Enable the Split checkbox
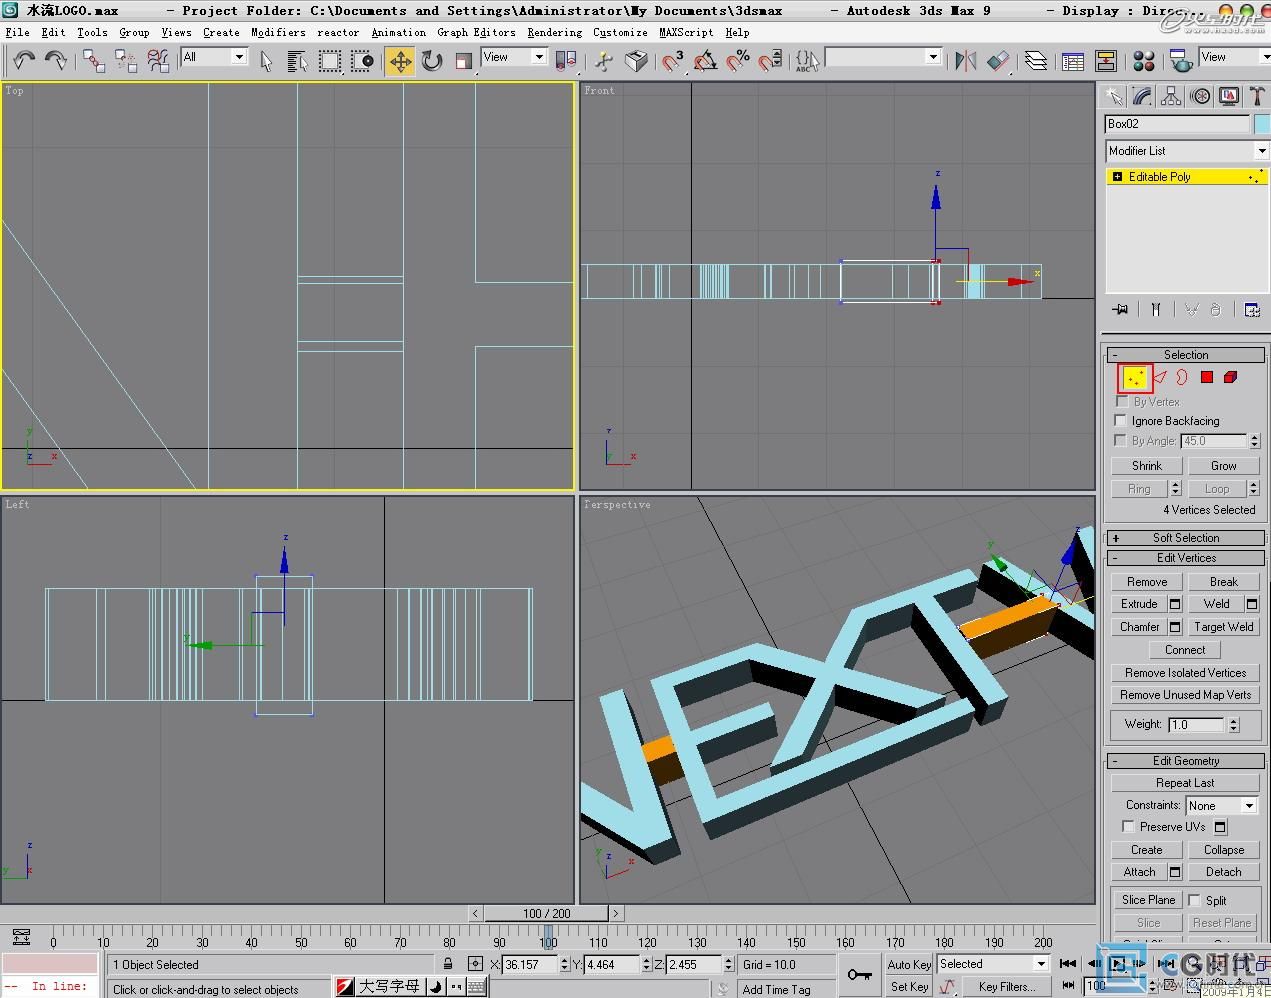Screen dimensions: 1271x998 pos(1195,900)
